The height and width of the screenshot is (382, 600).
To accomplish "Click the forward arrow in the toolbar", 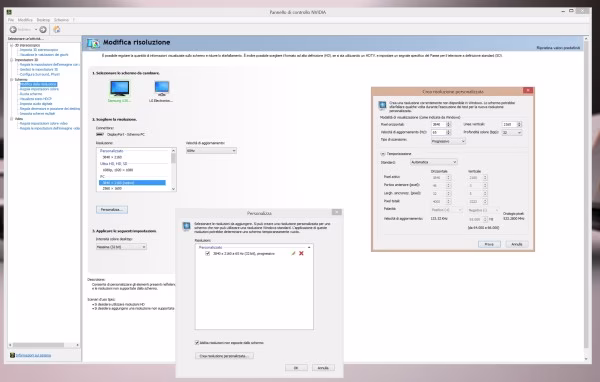I will point(43,29).
